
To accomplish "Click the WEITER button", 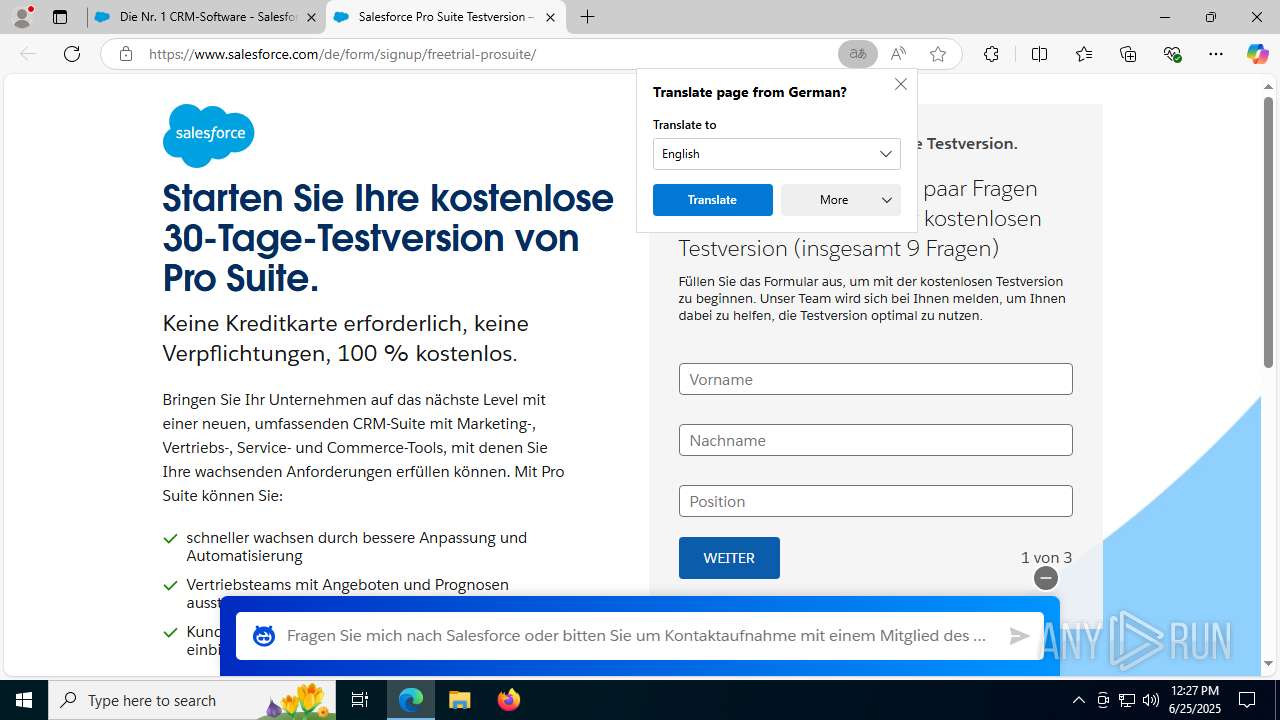I will pos(729,558).
